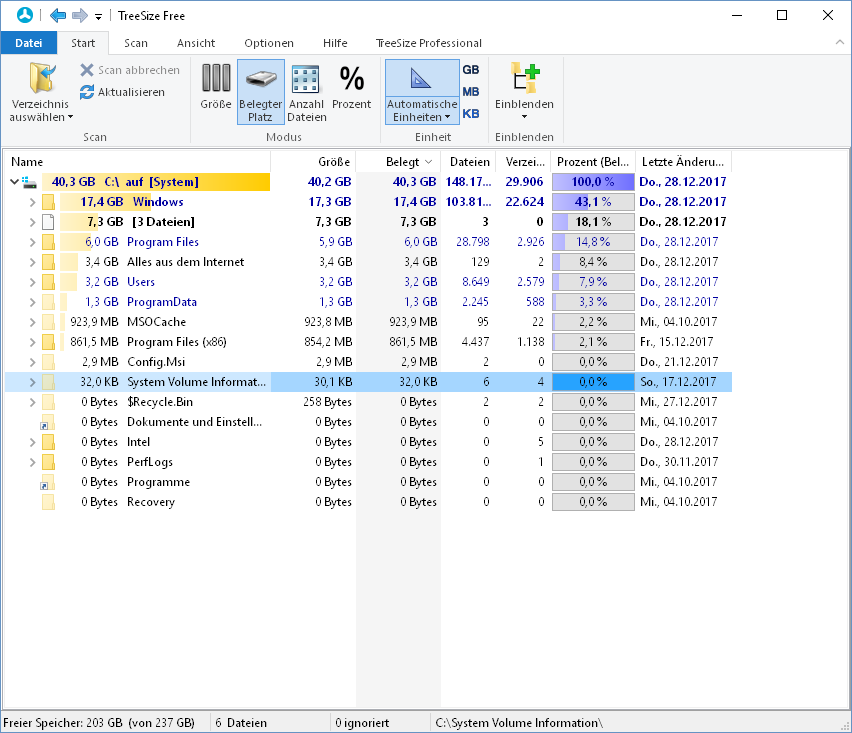852x733 pixels.
Task: Click the Program Files (x86) folder icon
Action: (x=48, y=342)
